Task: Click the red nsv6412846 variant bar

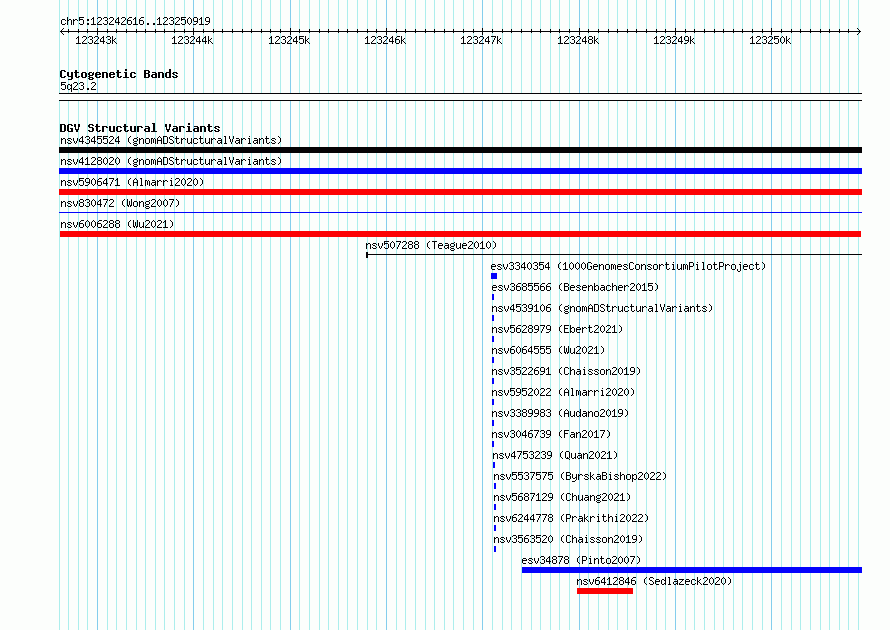Action: click(x=605, y=591)
